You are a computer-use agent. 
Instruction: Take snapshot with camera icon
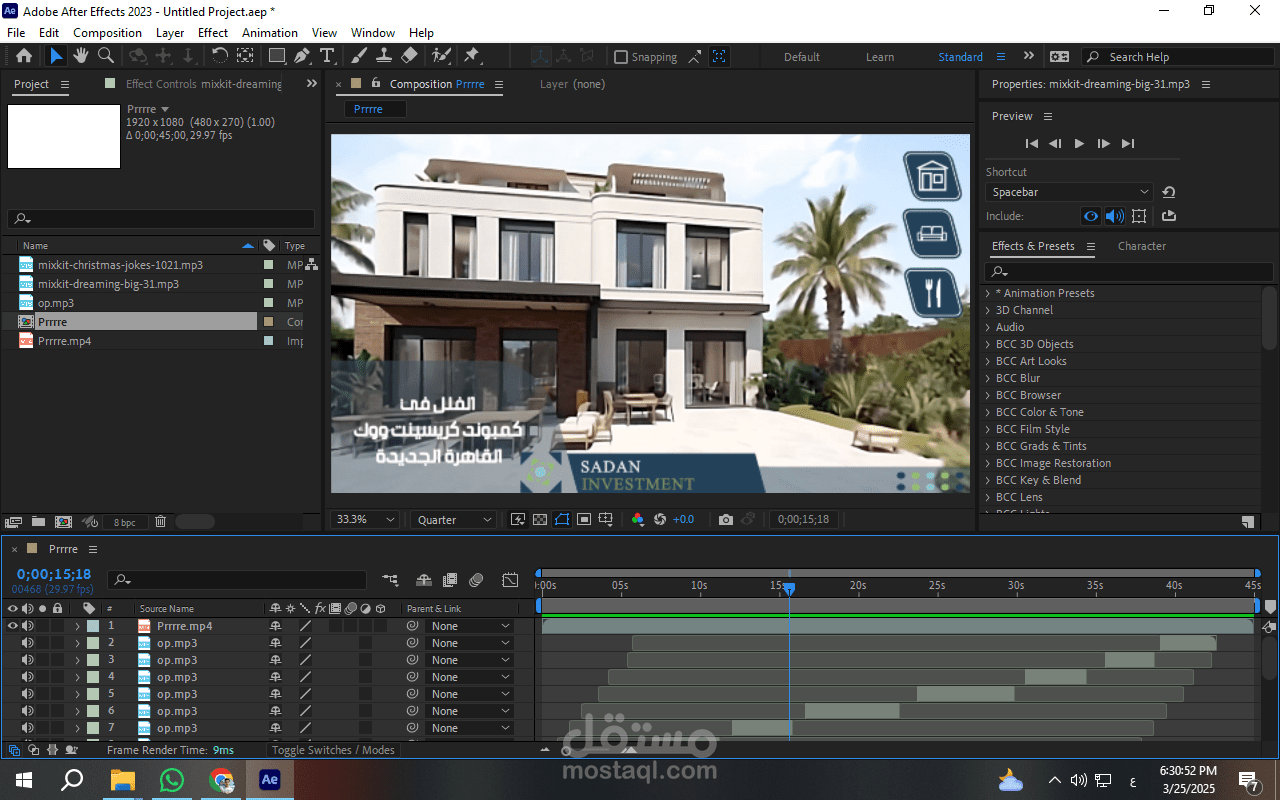pyautogui.click(x=726, y=520)
